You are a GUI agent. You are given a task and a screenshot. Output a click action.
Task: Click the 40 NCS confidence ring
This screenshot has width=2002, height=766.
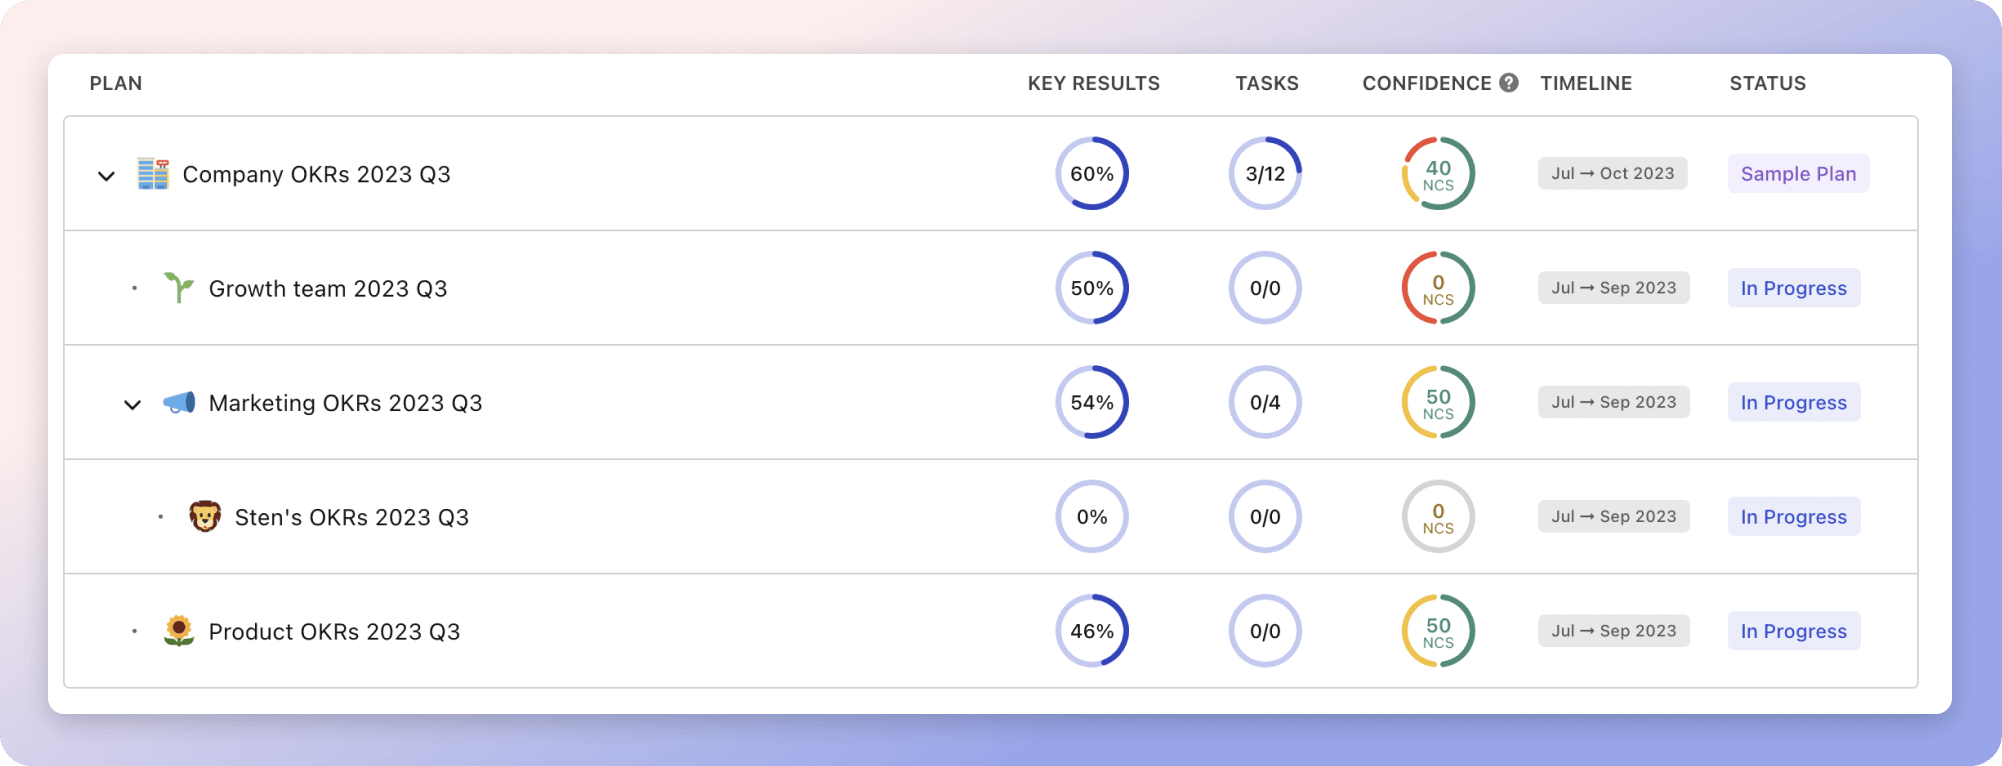click(x=1438, y=174)
